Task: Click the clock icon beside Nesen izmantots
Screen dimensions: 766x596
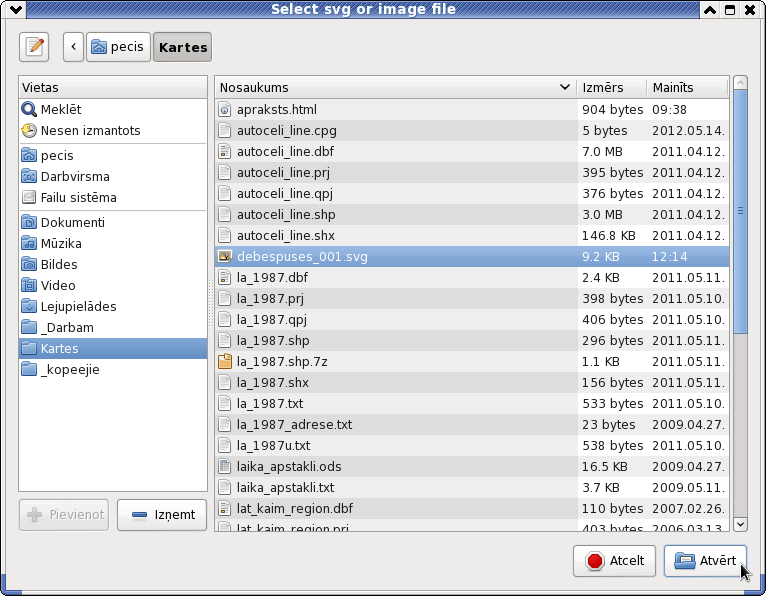Action: coord(29,130)
